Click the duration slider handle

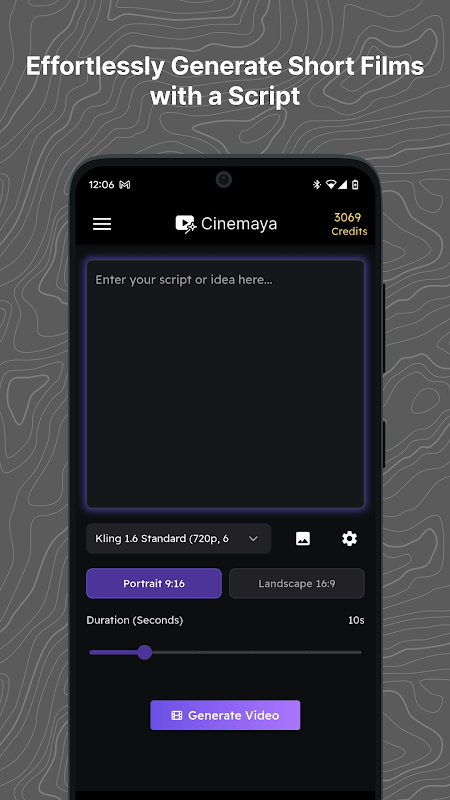point(145,652)
